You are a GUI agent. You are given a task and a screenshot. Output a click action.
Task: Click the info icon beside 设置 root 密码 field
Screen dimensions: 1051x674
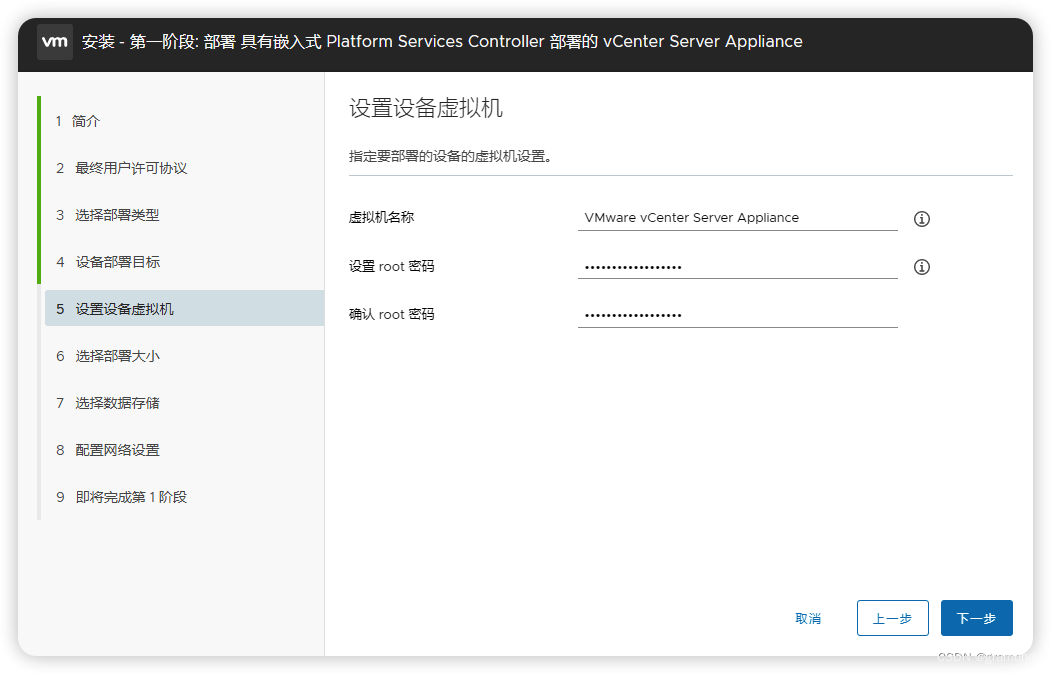(x=922, y=267)
